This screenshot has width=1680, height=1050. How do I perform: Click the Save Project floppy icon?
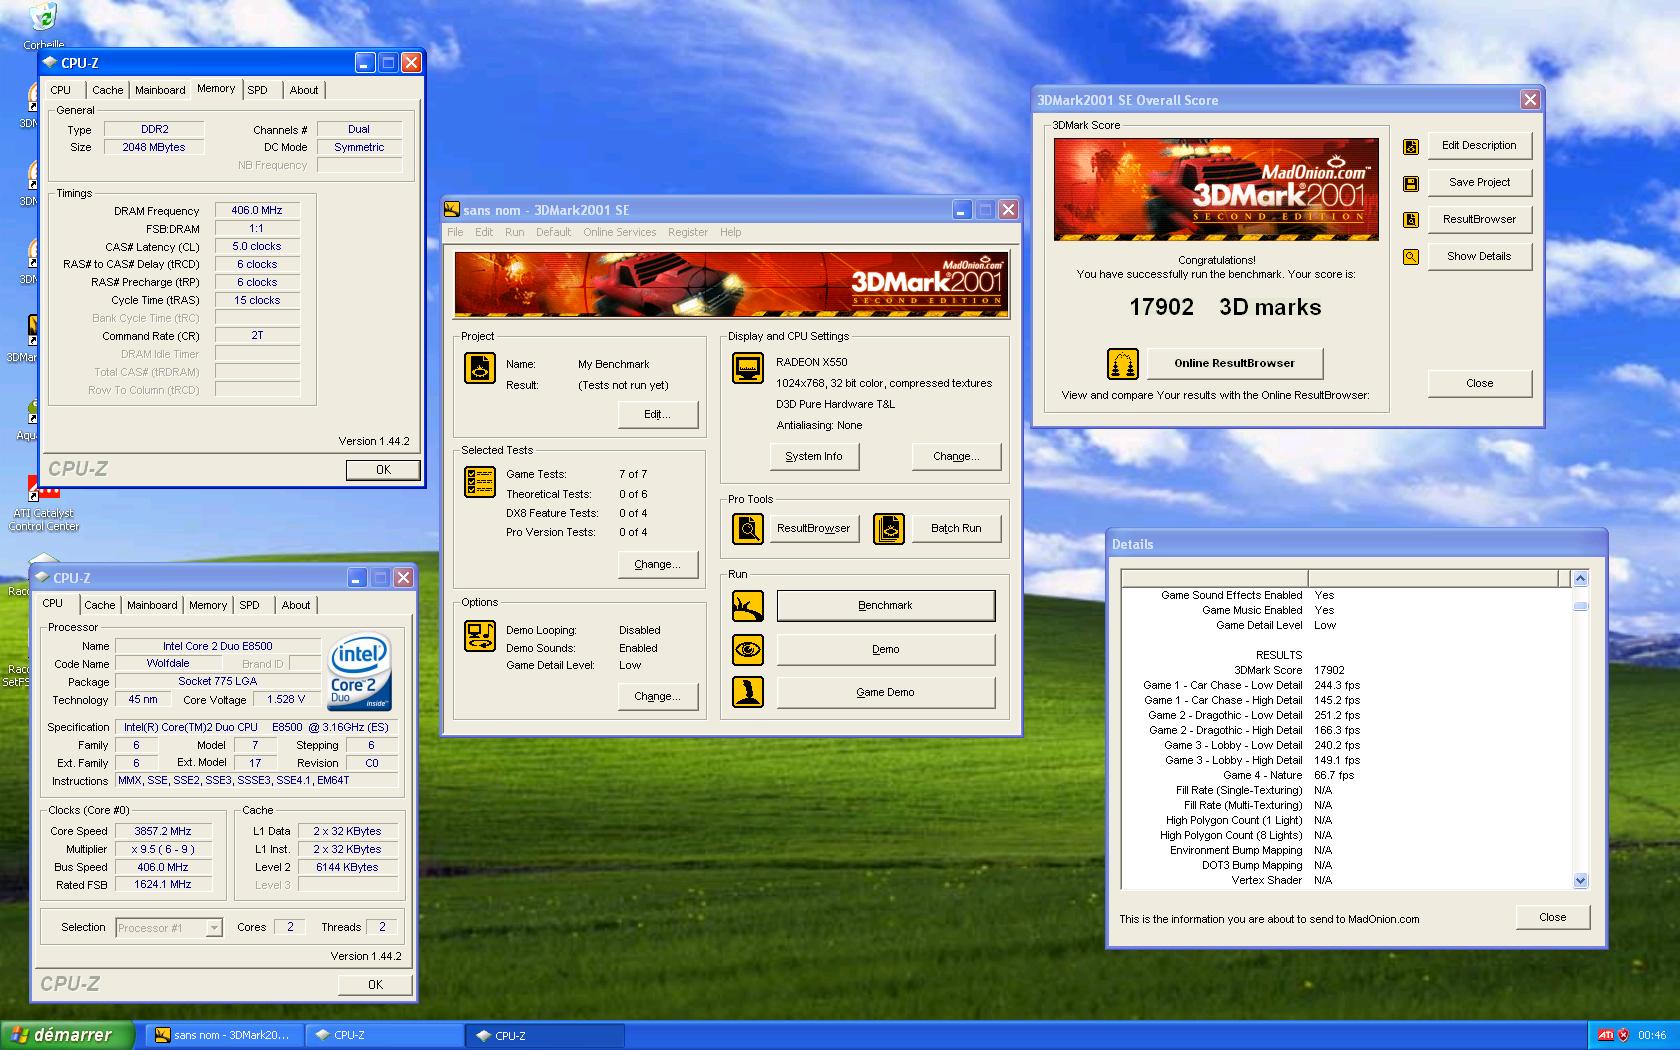coord(1411,183)
